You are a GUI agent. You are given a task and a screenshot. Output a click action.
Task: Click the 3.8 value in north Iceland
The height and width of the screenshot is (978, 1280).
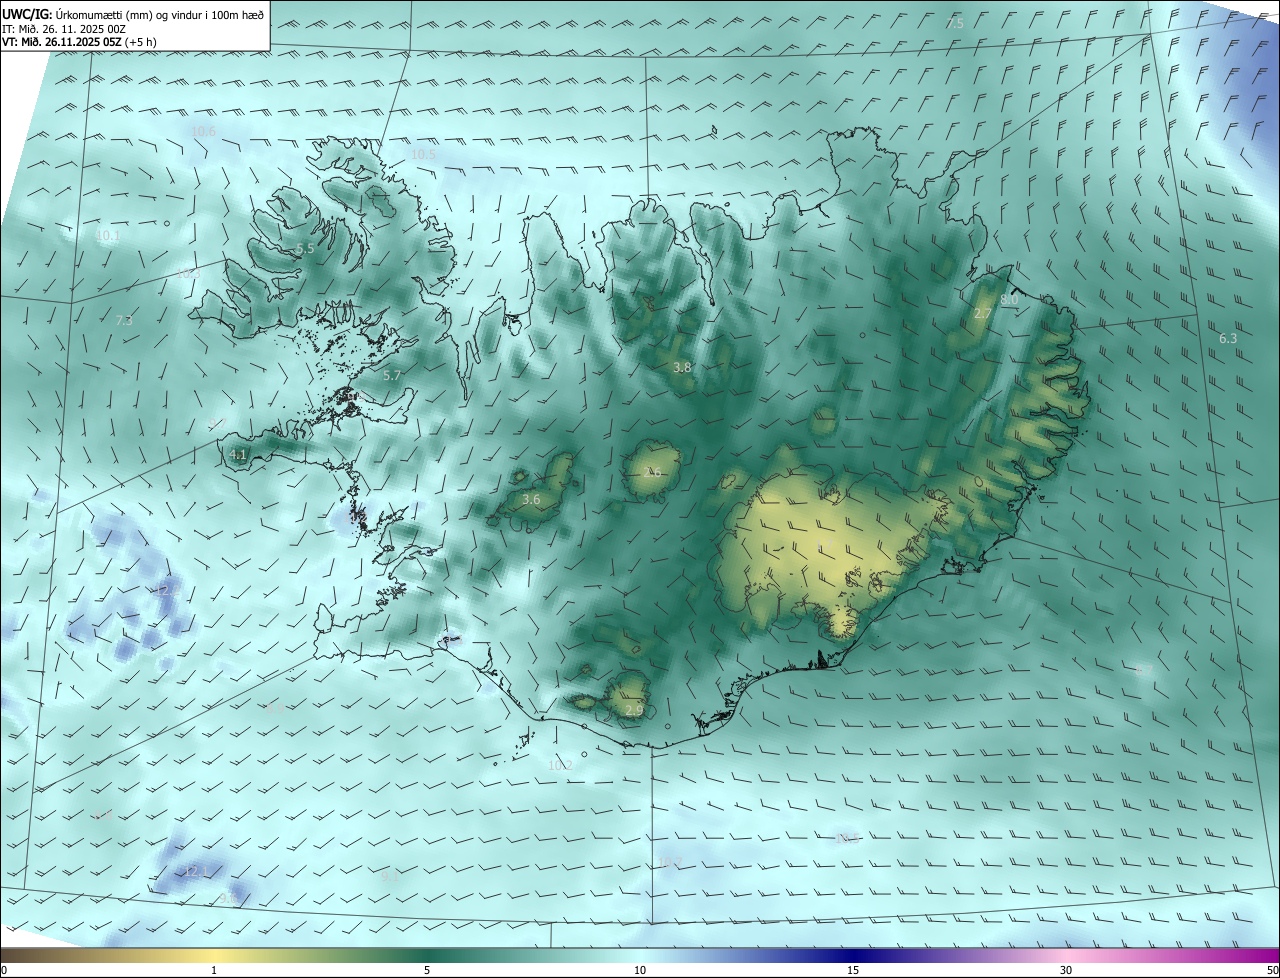point(682,368)
